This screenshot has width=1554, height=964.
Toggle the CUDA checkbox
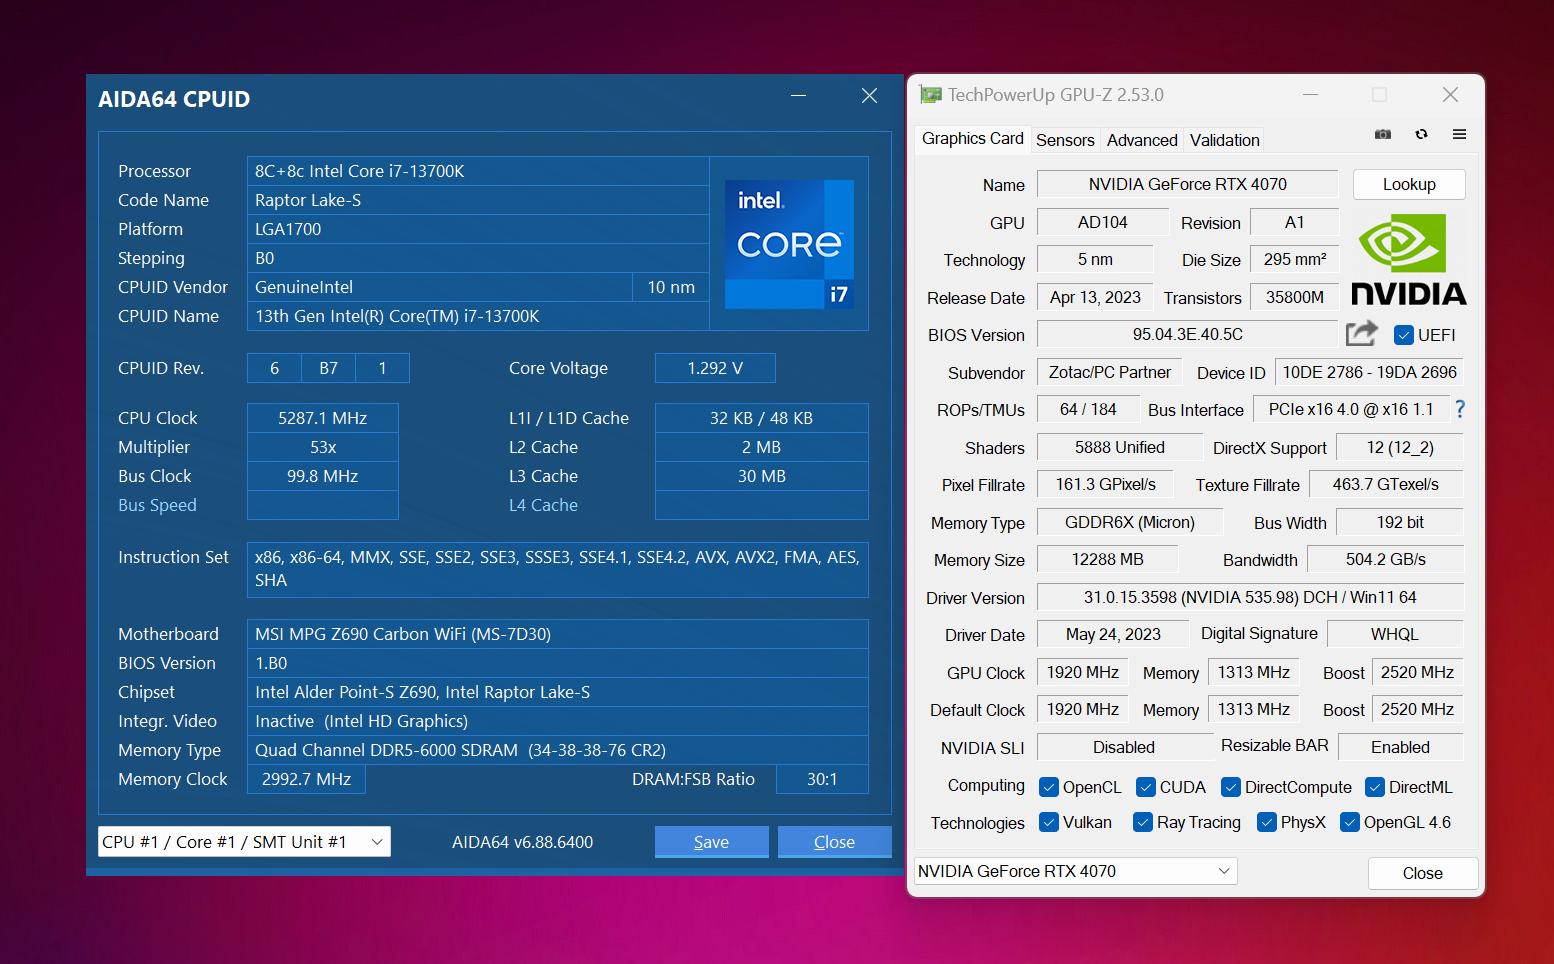pos(1146,787)
